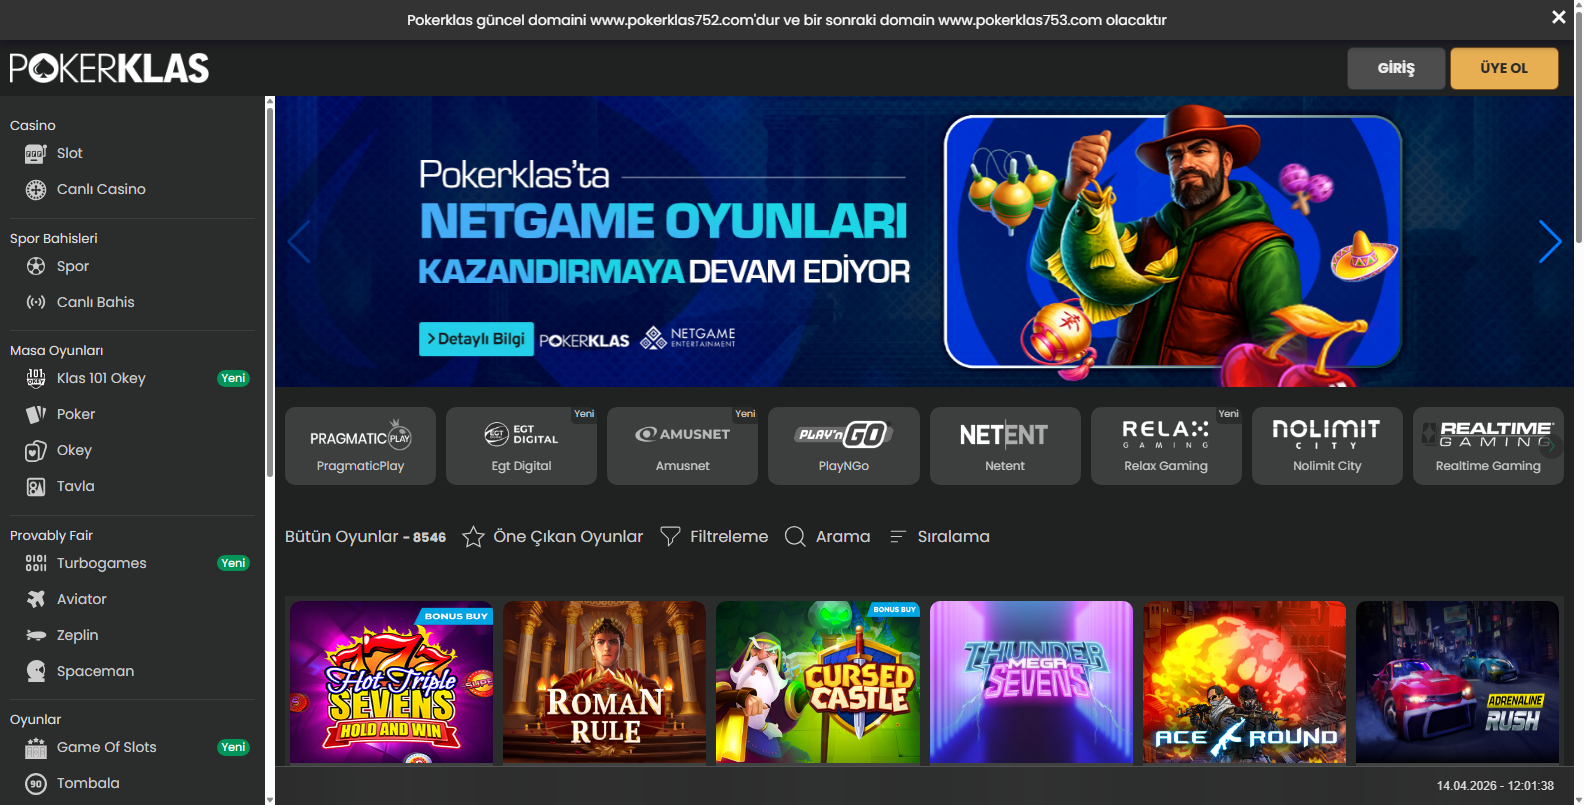
Task: Open the Filtreleme option
Action: pos(729,537)
